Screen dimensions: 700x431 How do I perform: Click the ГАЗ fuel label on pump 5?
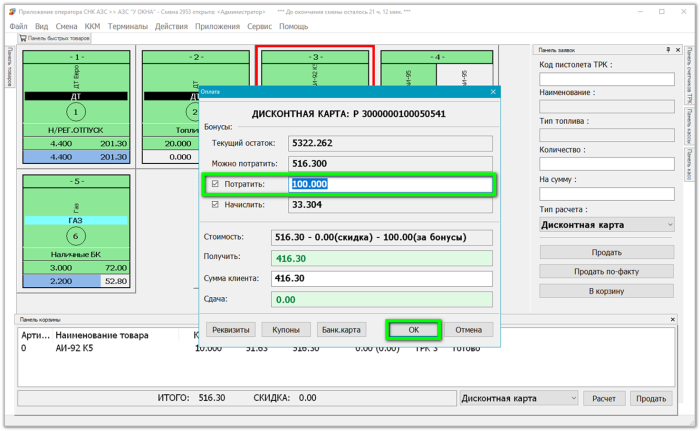(x=76, y=220)
